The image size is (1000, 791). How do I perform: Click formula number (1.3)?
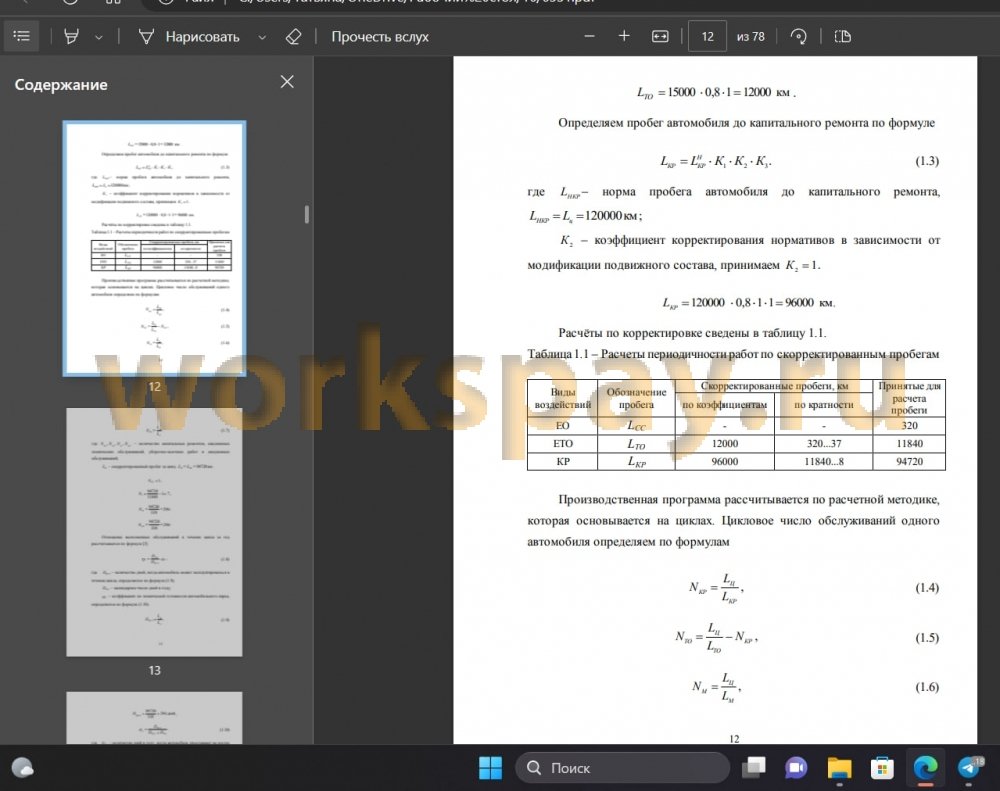tap(927, 161)
